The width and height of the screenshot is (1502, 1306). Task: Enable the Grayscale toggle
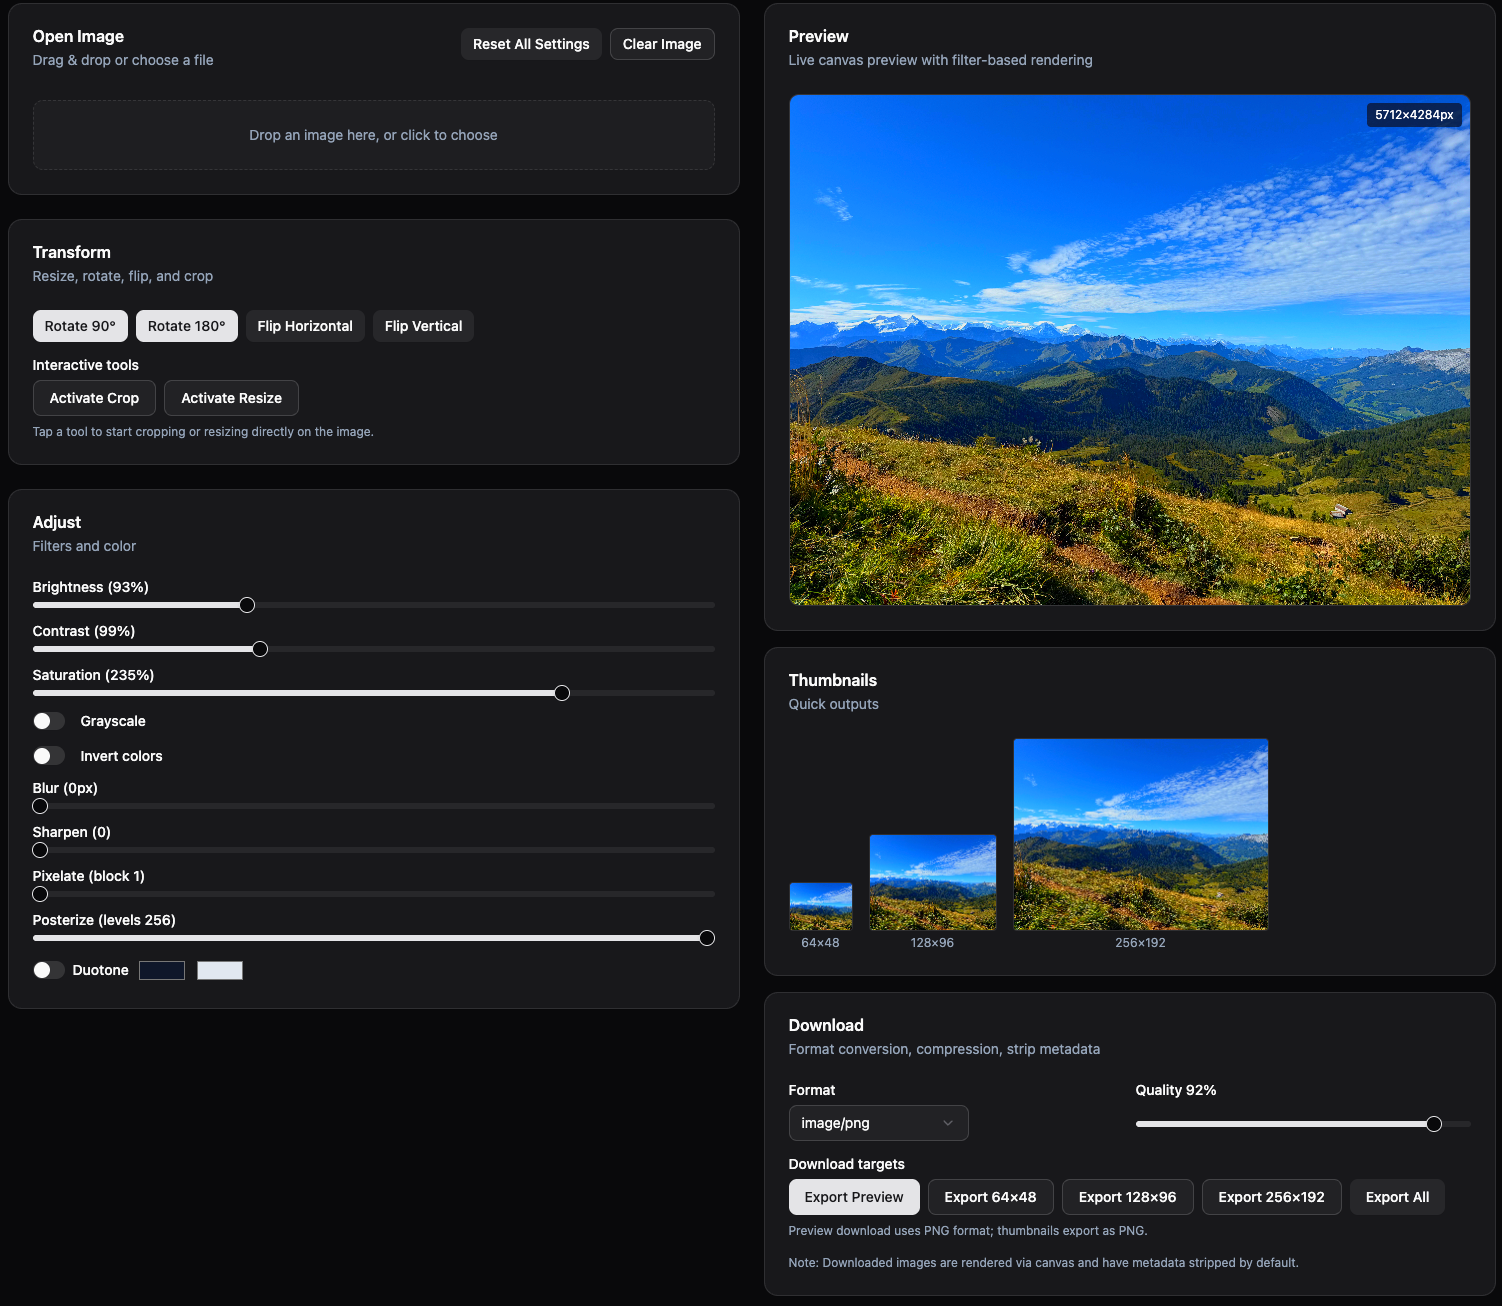click(x=48, y=720)
